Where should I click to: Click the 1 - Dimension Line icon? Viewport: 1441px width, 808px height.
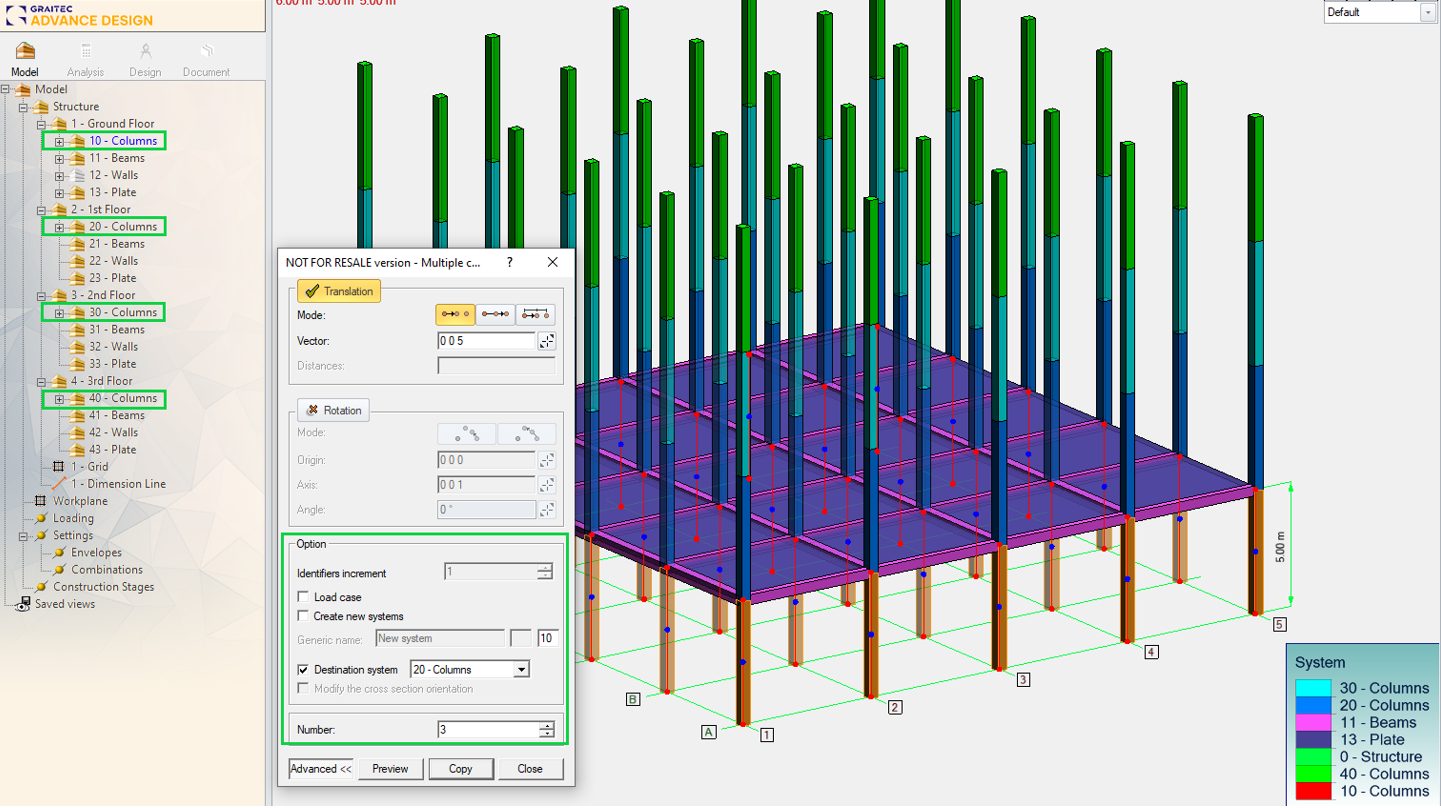point(59,484)
